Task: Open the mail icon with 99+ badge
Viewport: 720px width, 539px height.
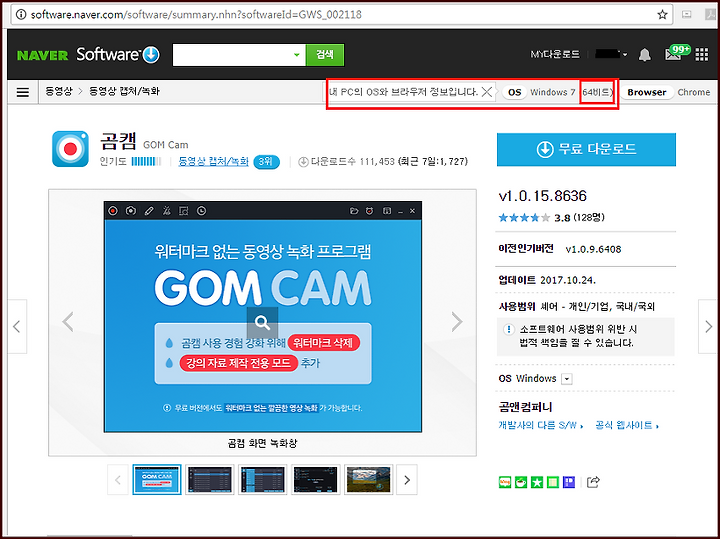Action: [677, 53]
